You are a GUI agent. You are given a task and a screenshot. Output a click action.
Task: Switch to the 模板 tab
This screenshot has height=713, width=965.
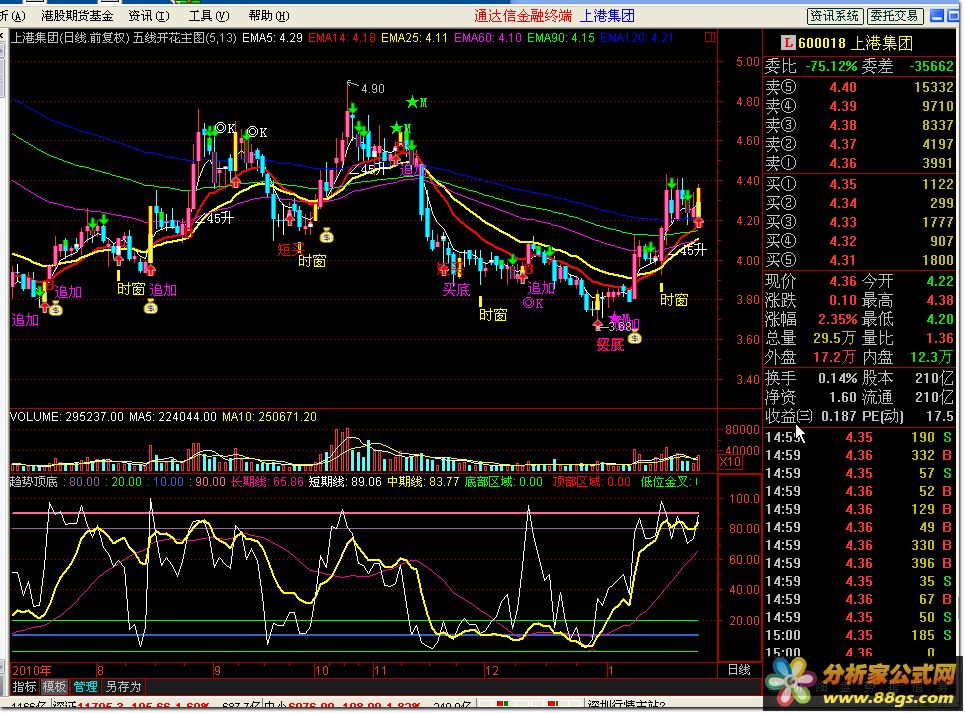tap(54, 687)
